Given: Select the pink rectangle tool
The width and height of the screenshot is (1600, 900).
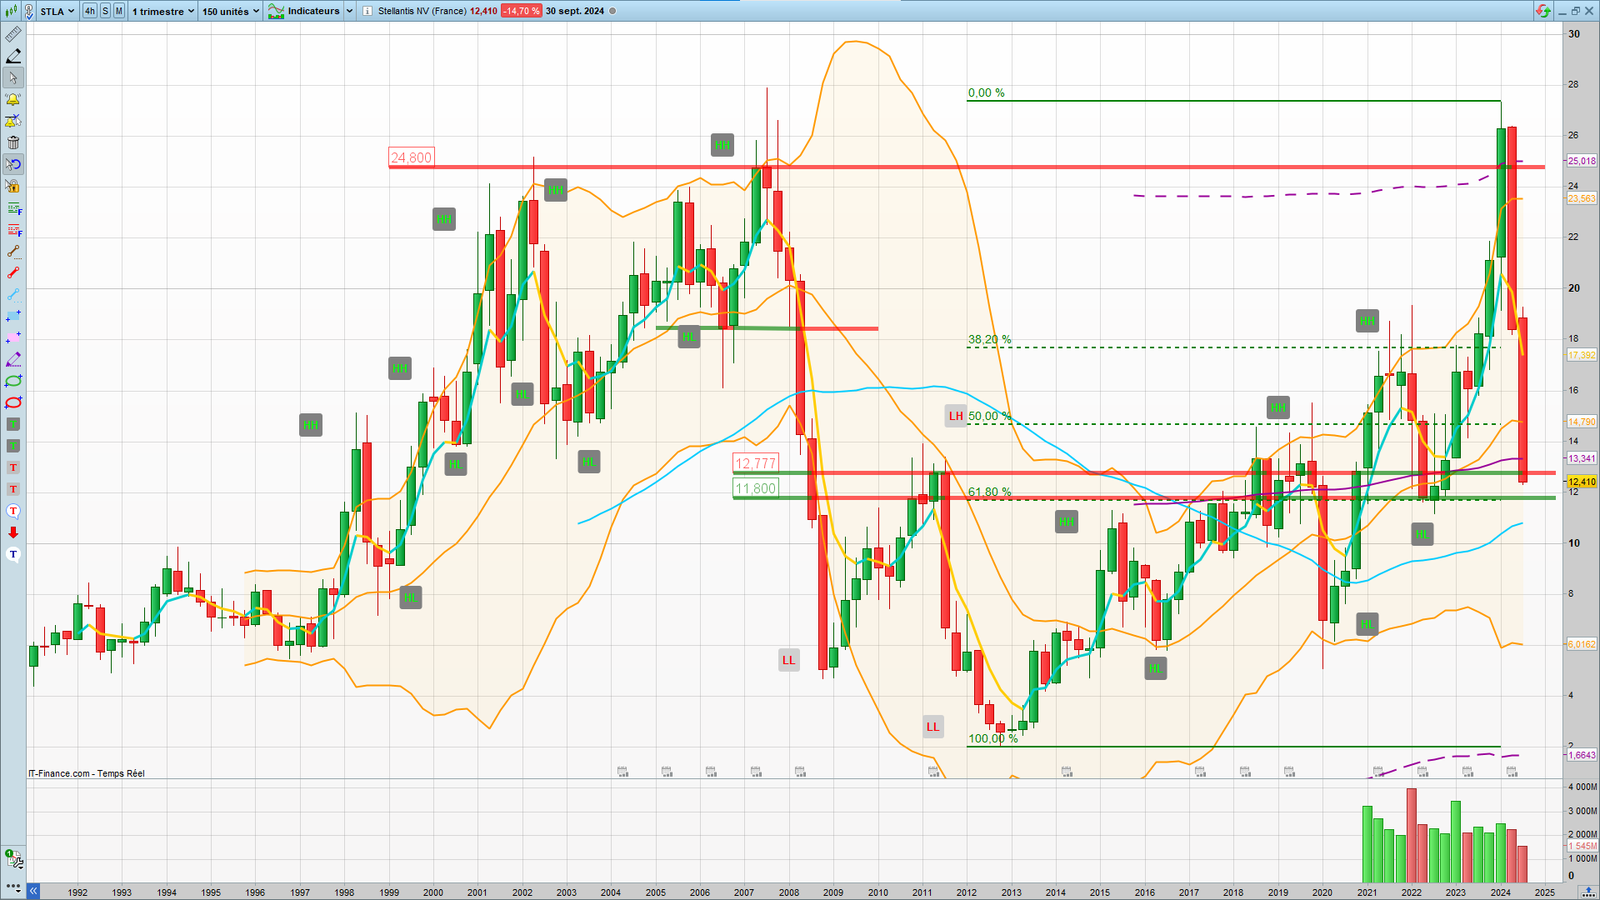Looking at the screenshot, I should (13, 338).
